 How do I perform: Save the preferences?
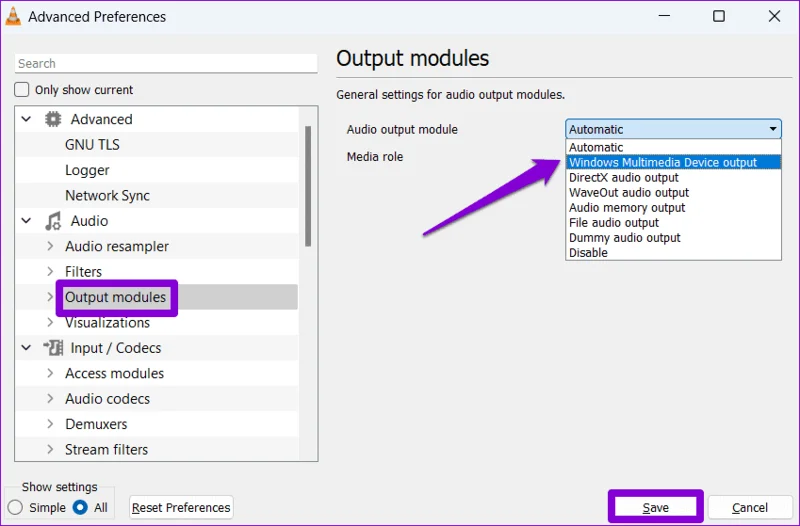tap(656, 507)
